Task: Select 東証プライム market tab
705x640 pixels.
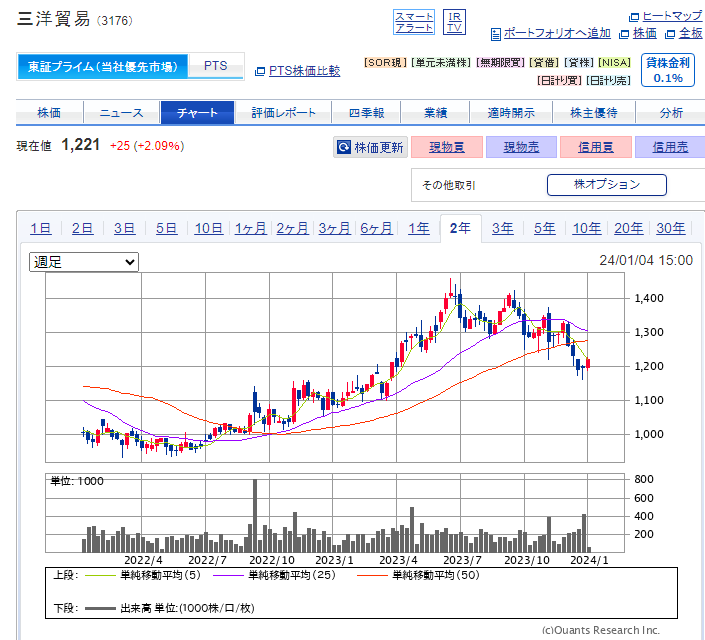Action: coord(103,67)
